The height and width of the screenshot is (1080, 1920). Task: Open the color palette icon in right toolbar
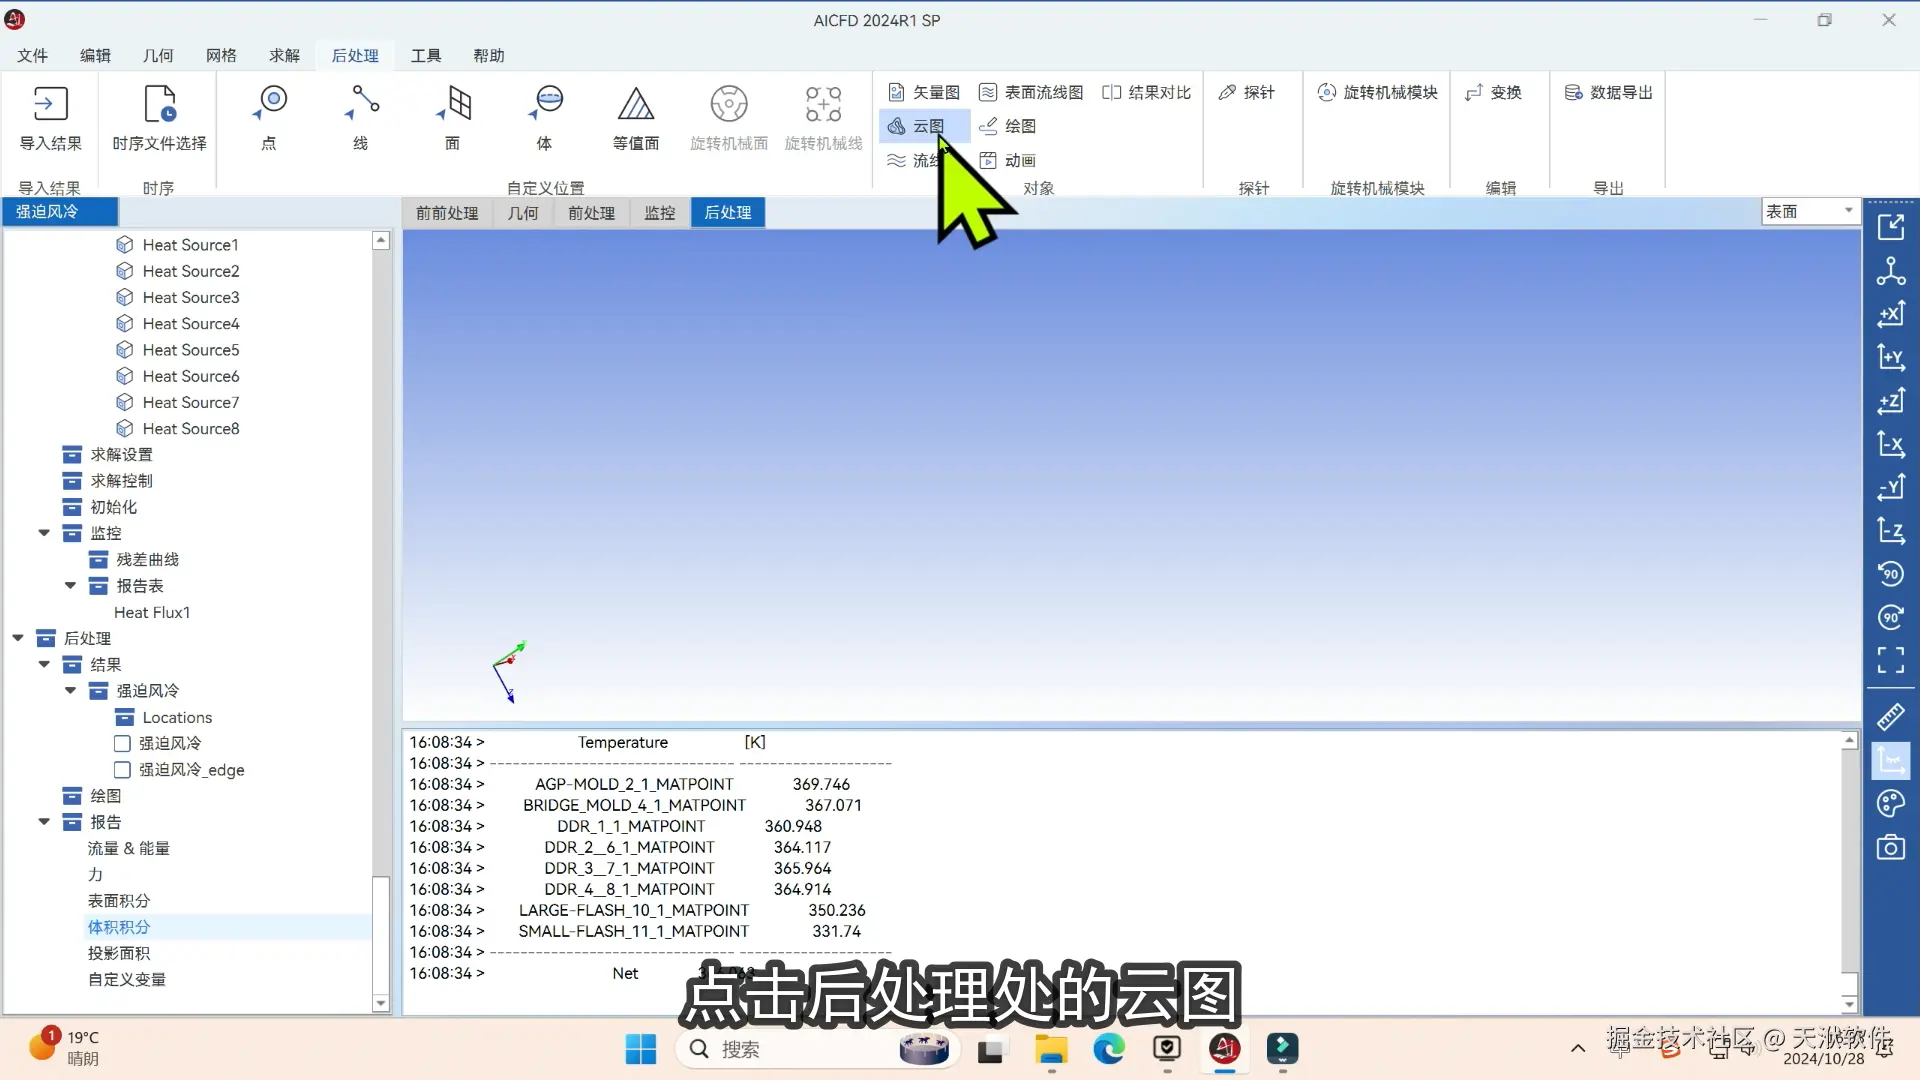(x=1890, y=804)
